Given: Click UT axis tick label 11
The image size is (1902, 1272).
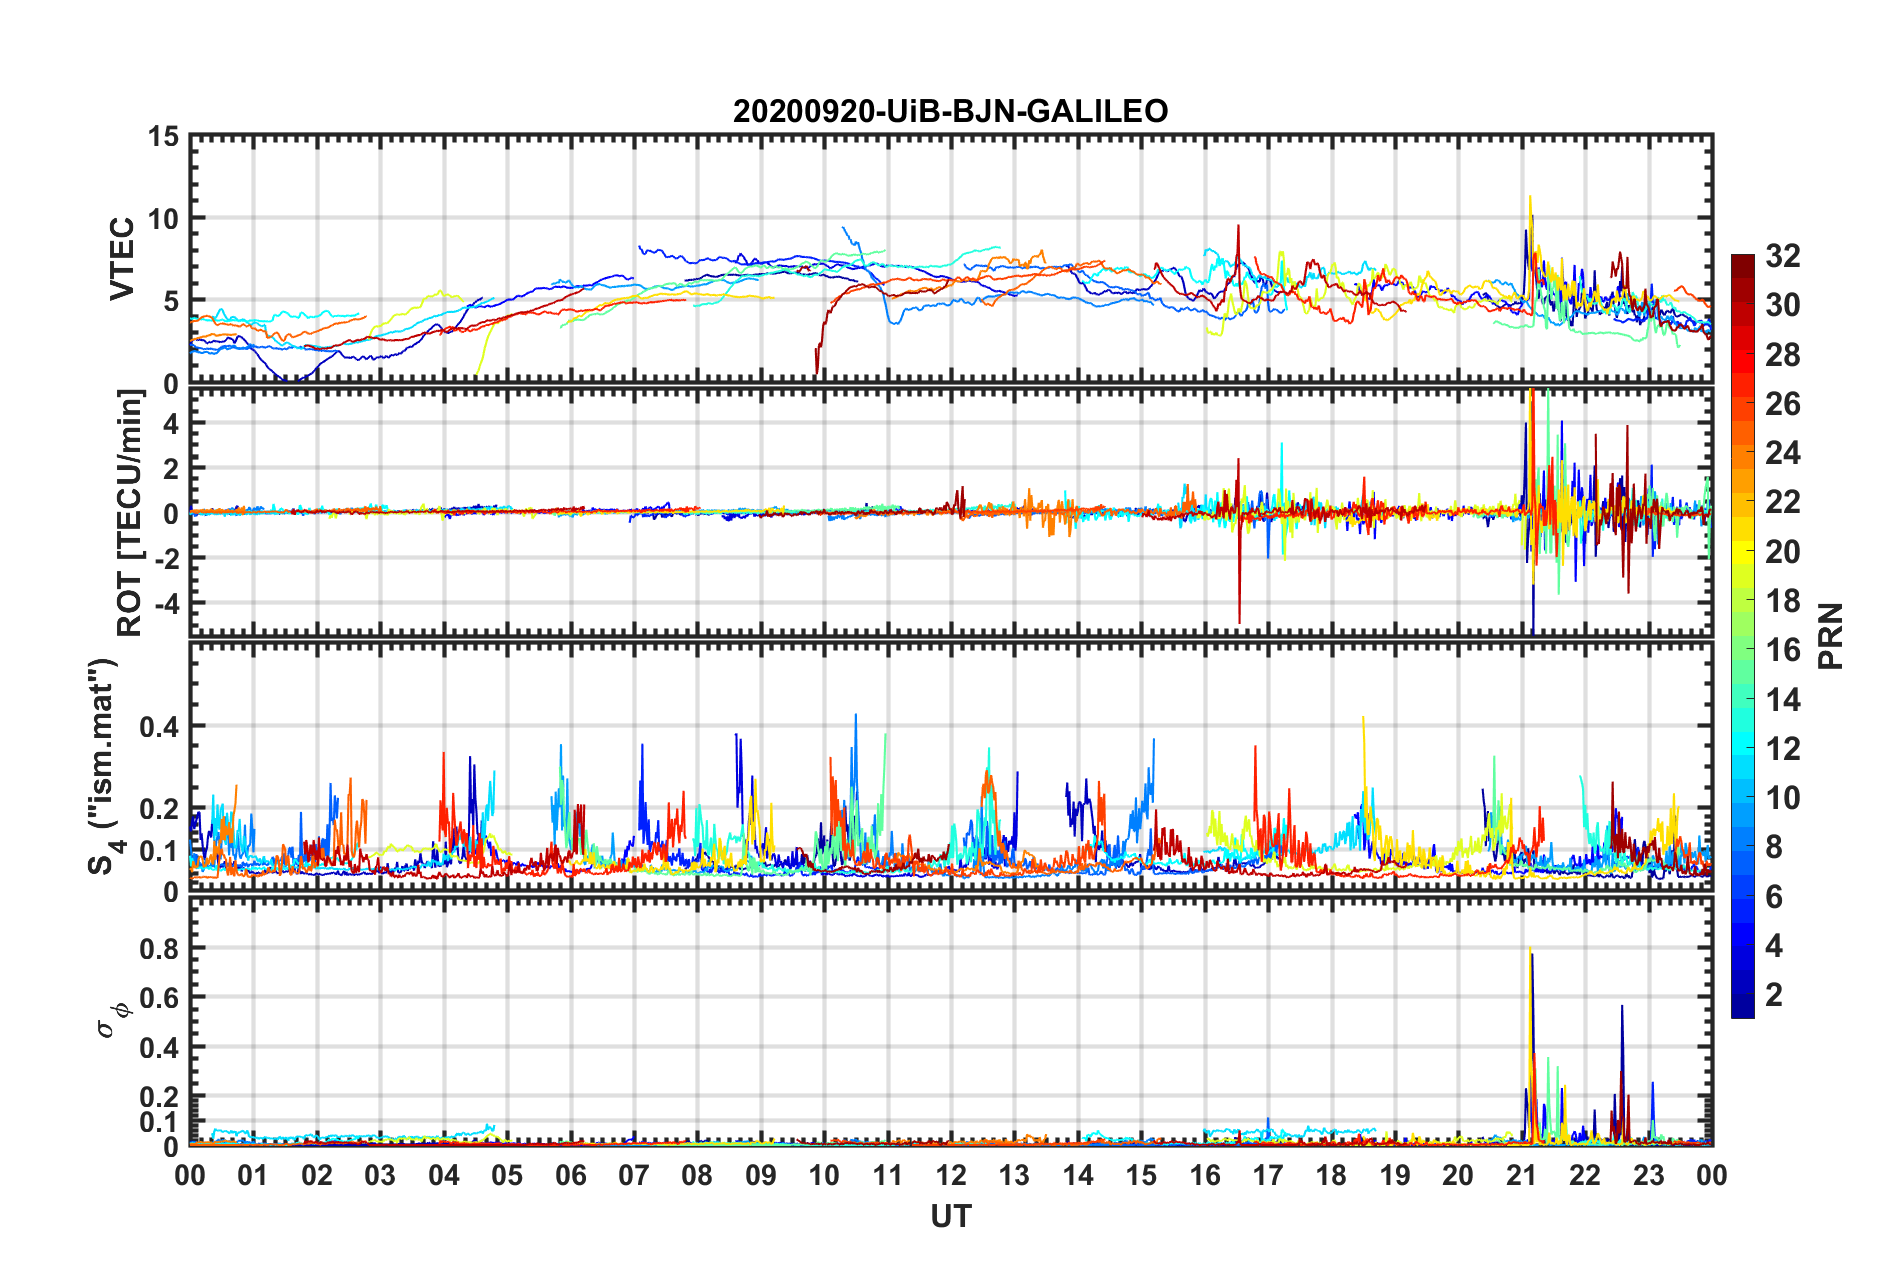Looking at the screenshot, I should coord(888,1175).
